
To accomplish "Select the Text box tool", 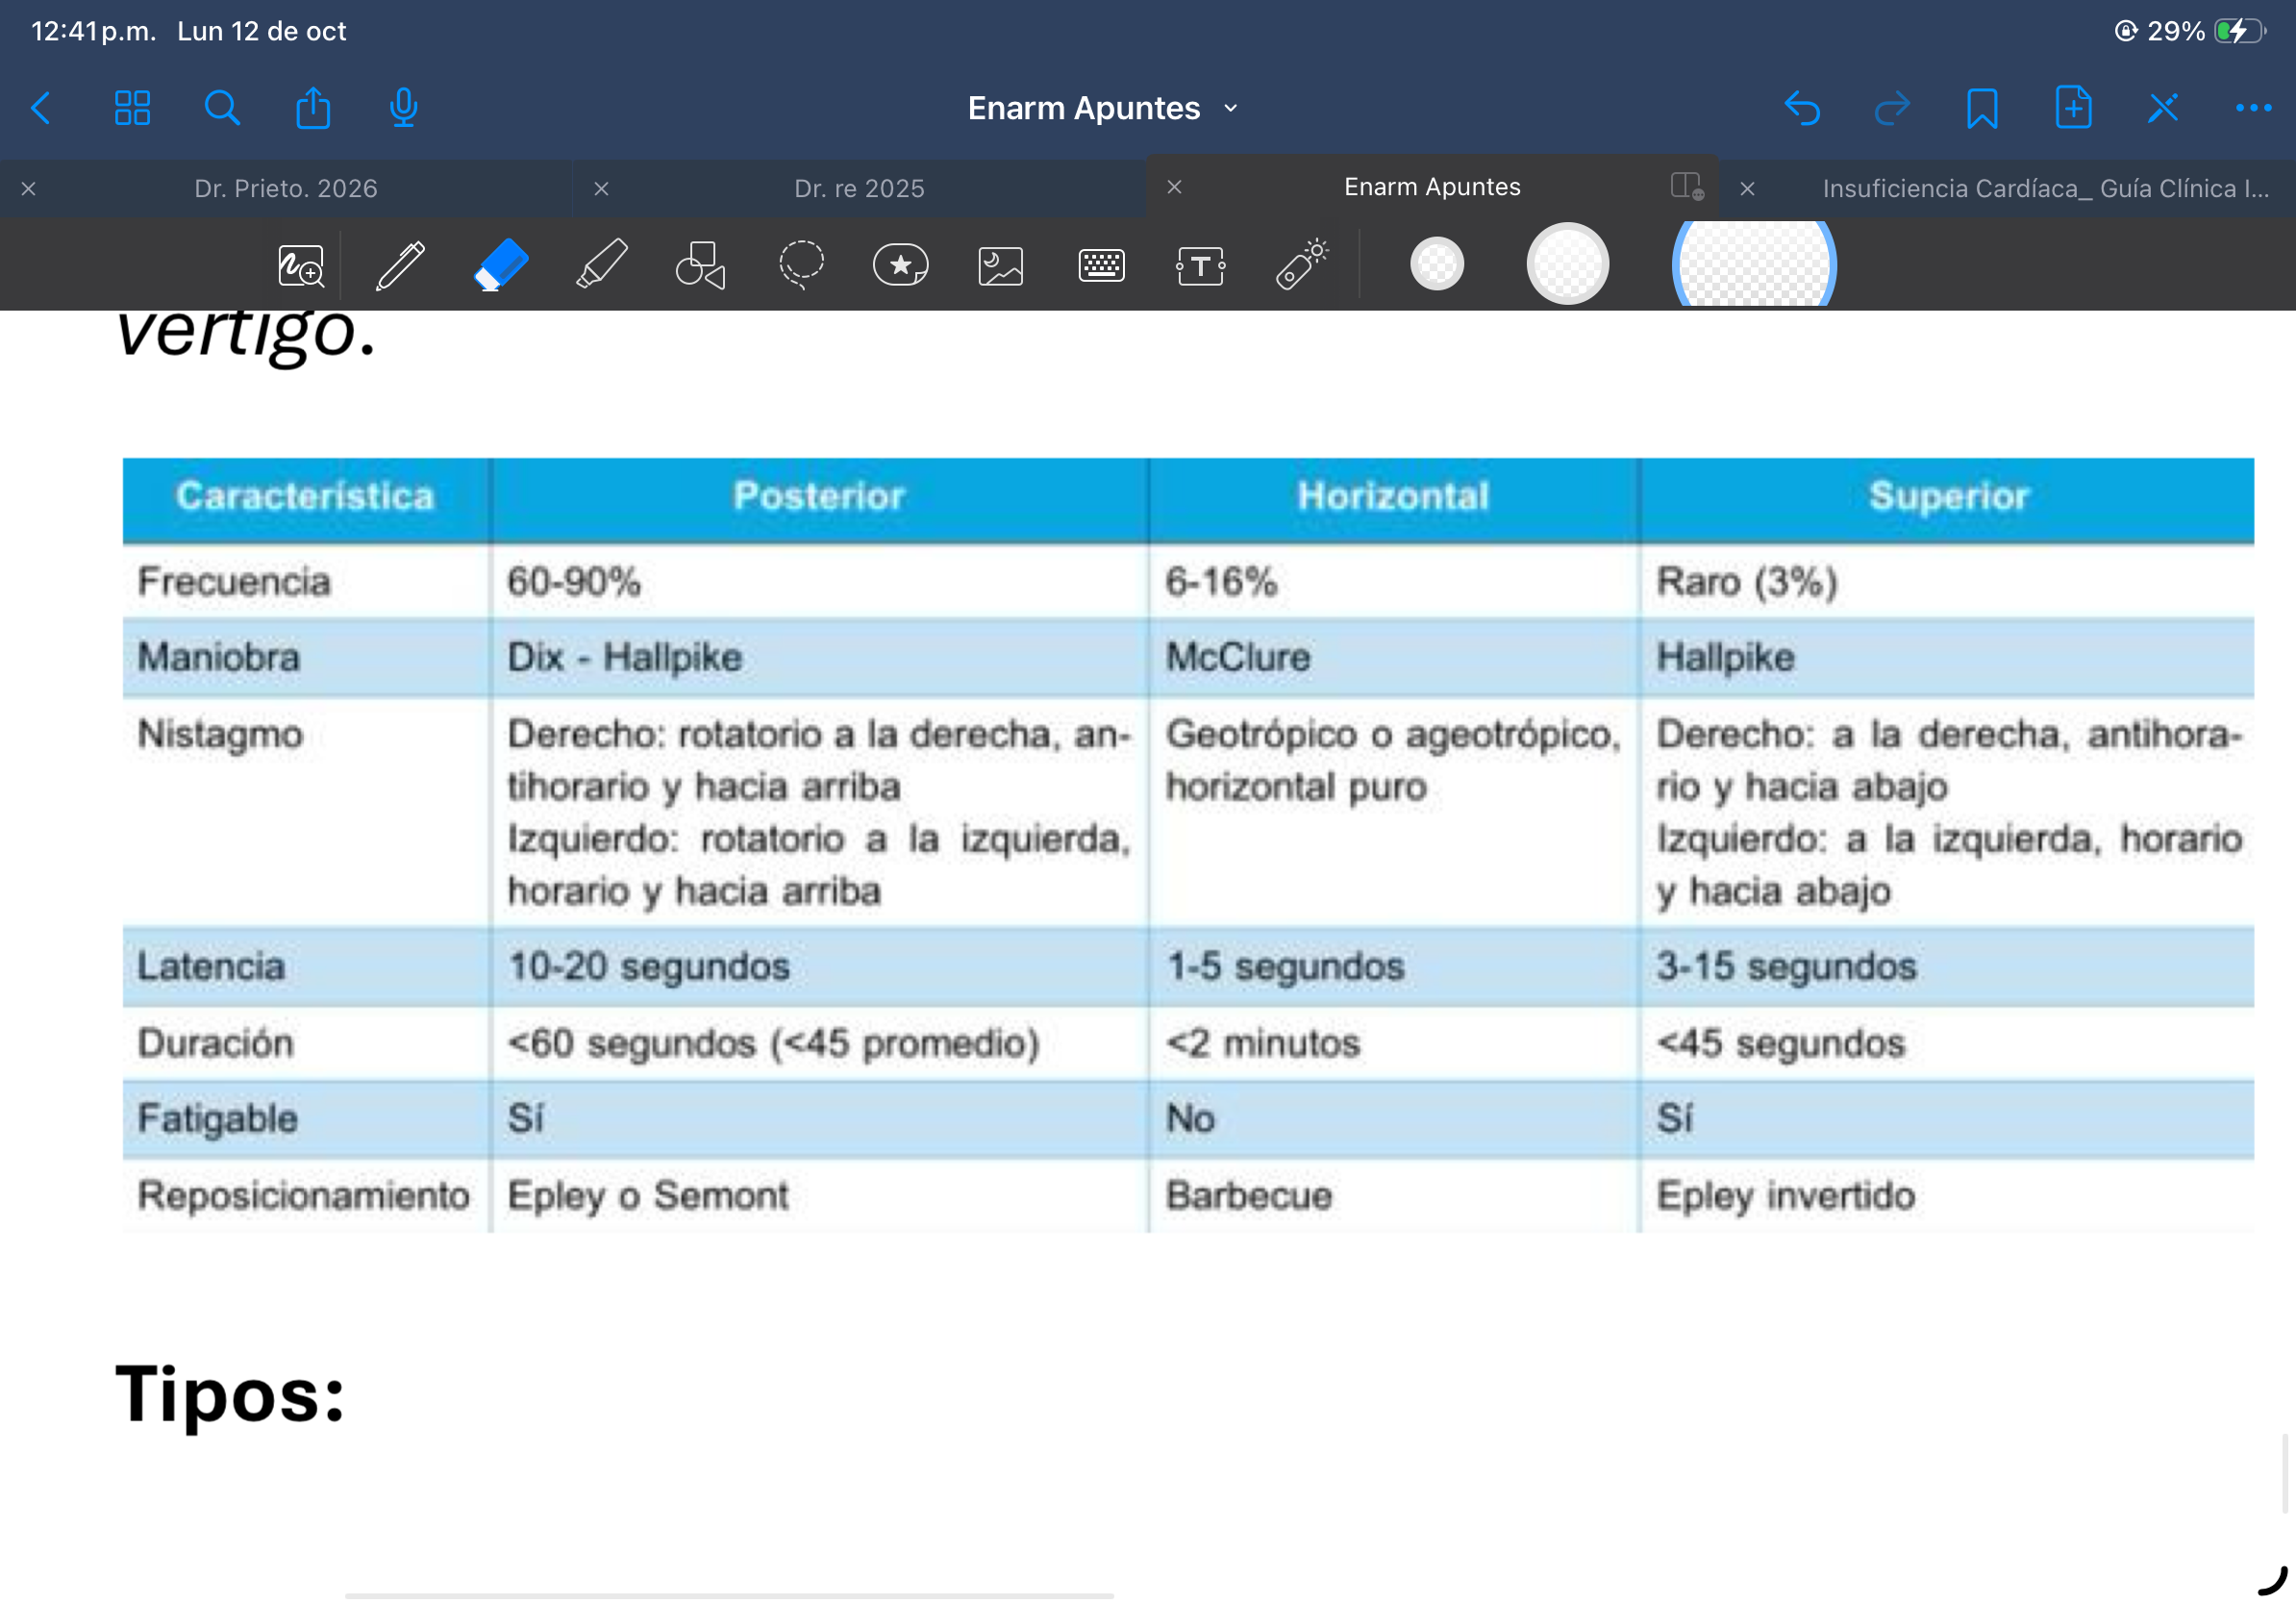I will coord(1201,266).
